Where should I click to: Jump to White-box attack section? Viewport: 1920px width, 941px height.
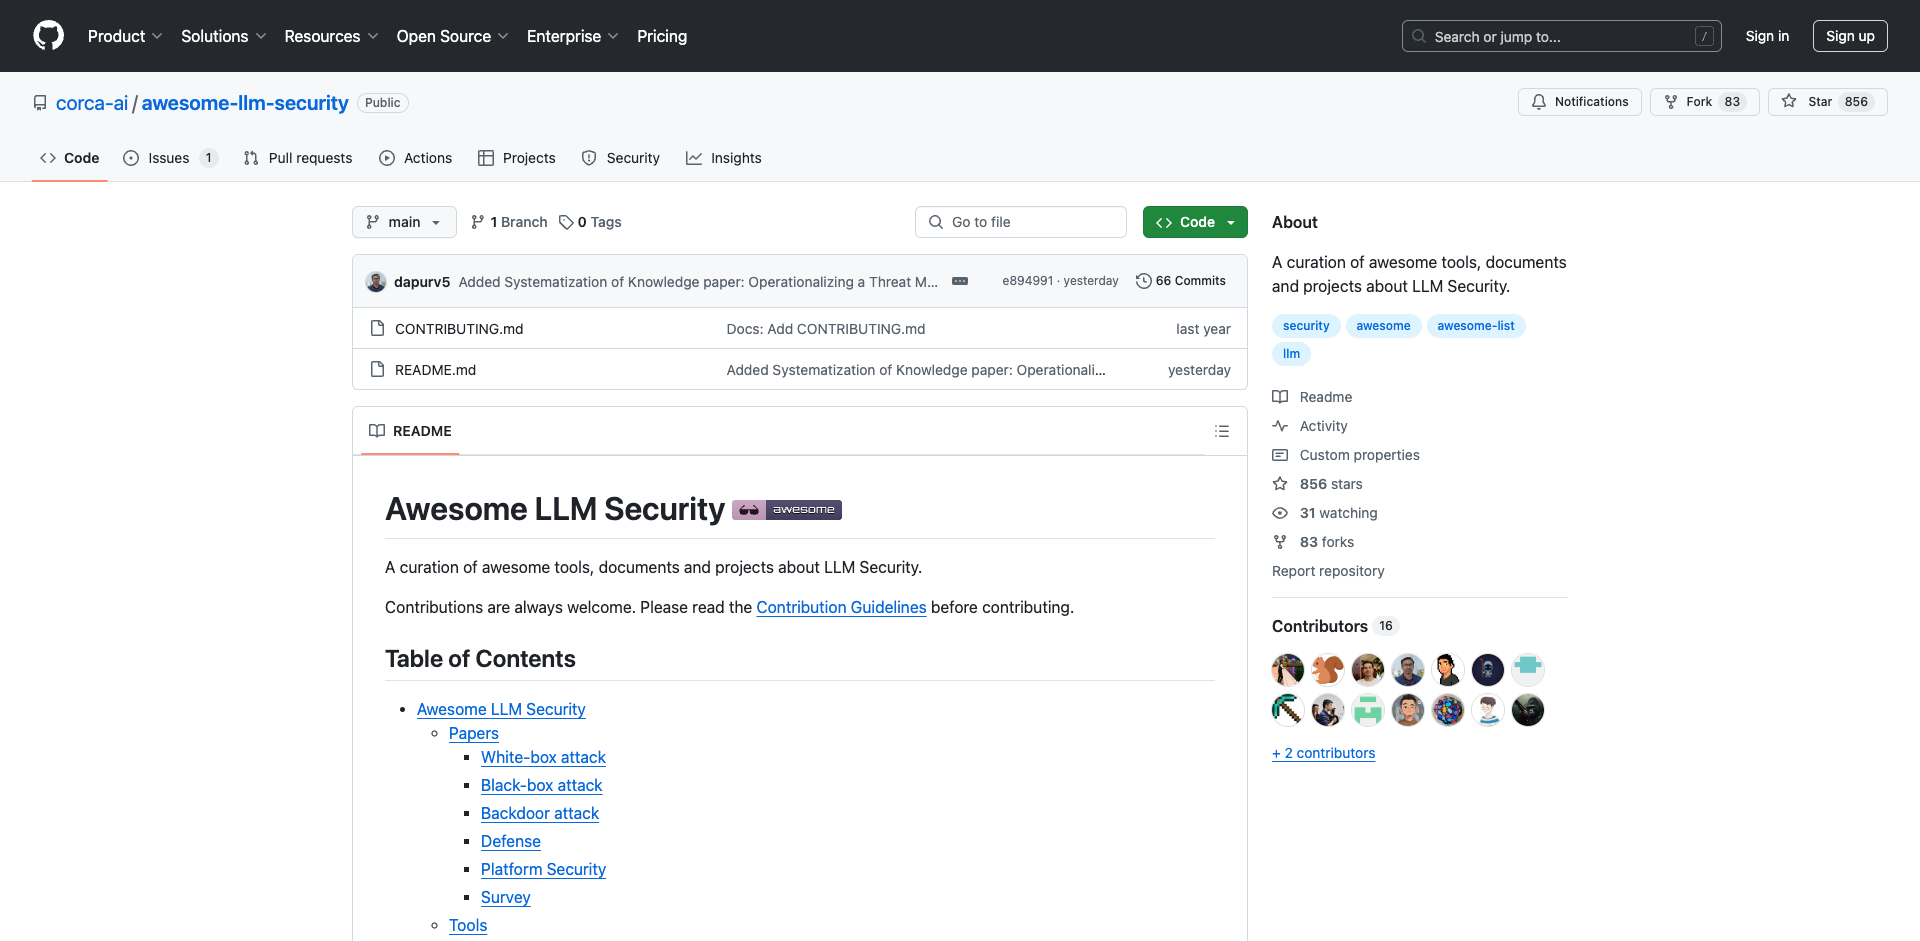click(543, 757)
